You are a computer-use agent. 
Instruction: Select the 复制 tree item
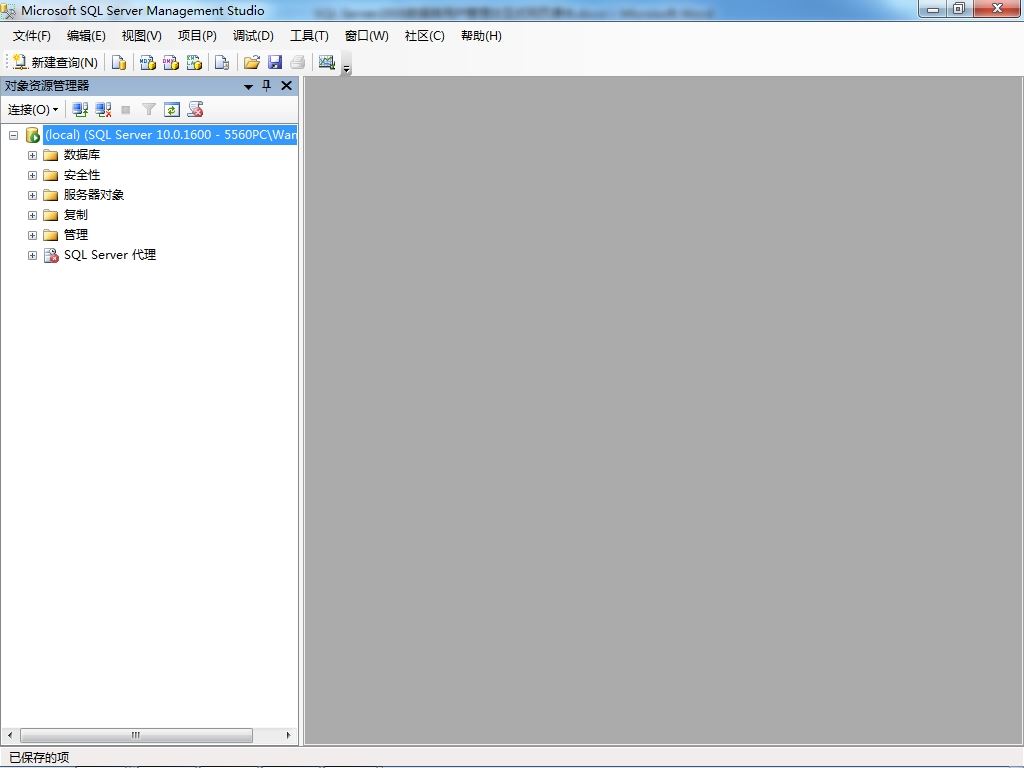click(75, 215)
